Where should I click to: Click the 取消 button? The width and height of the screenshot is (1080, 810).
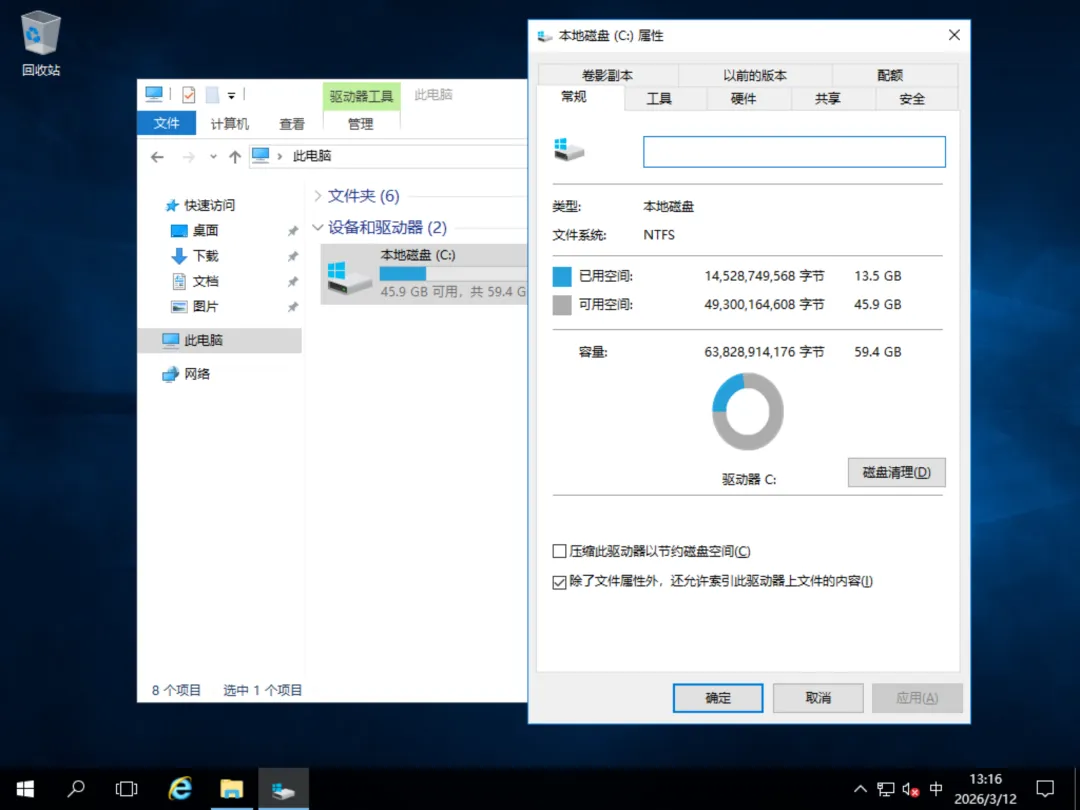(x=818, y=698)
